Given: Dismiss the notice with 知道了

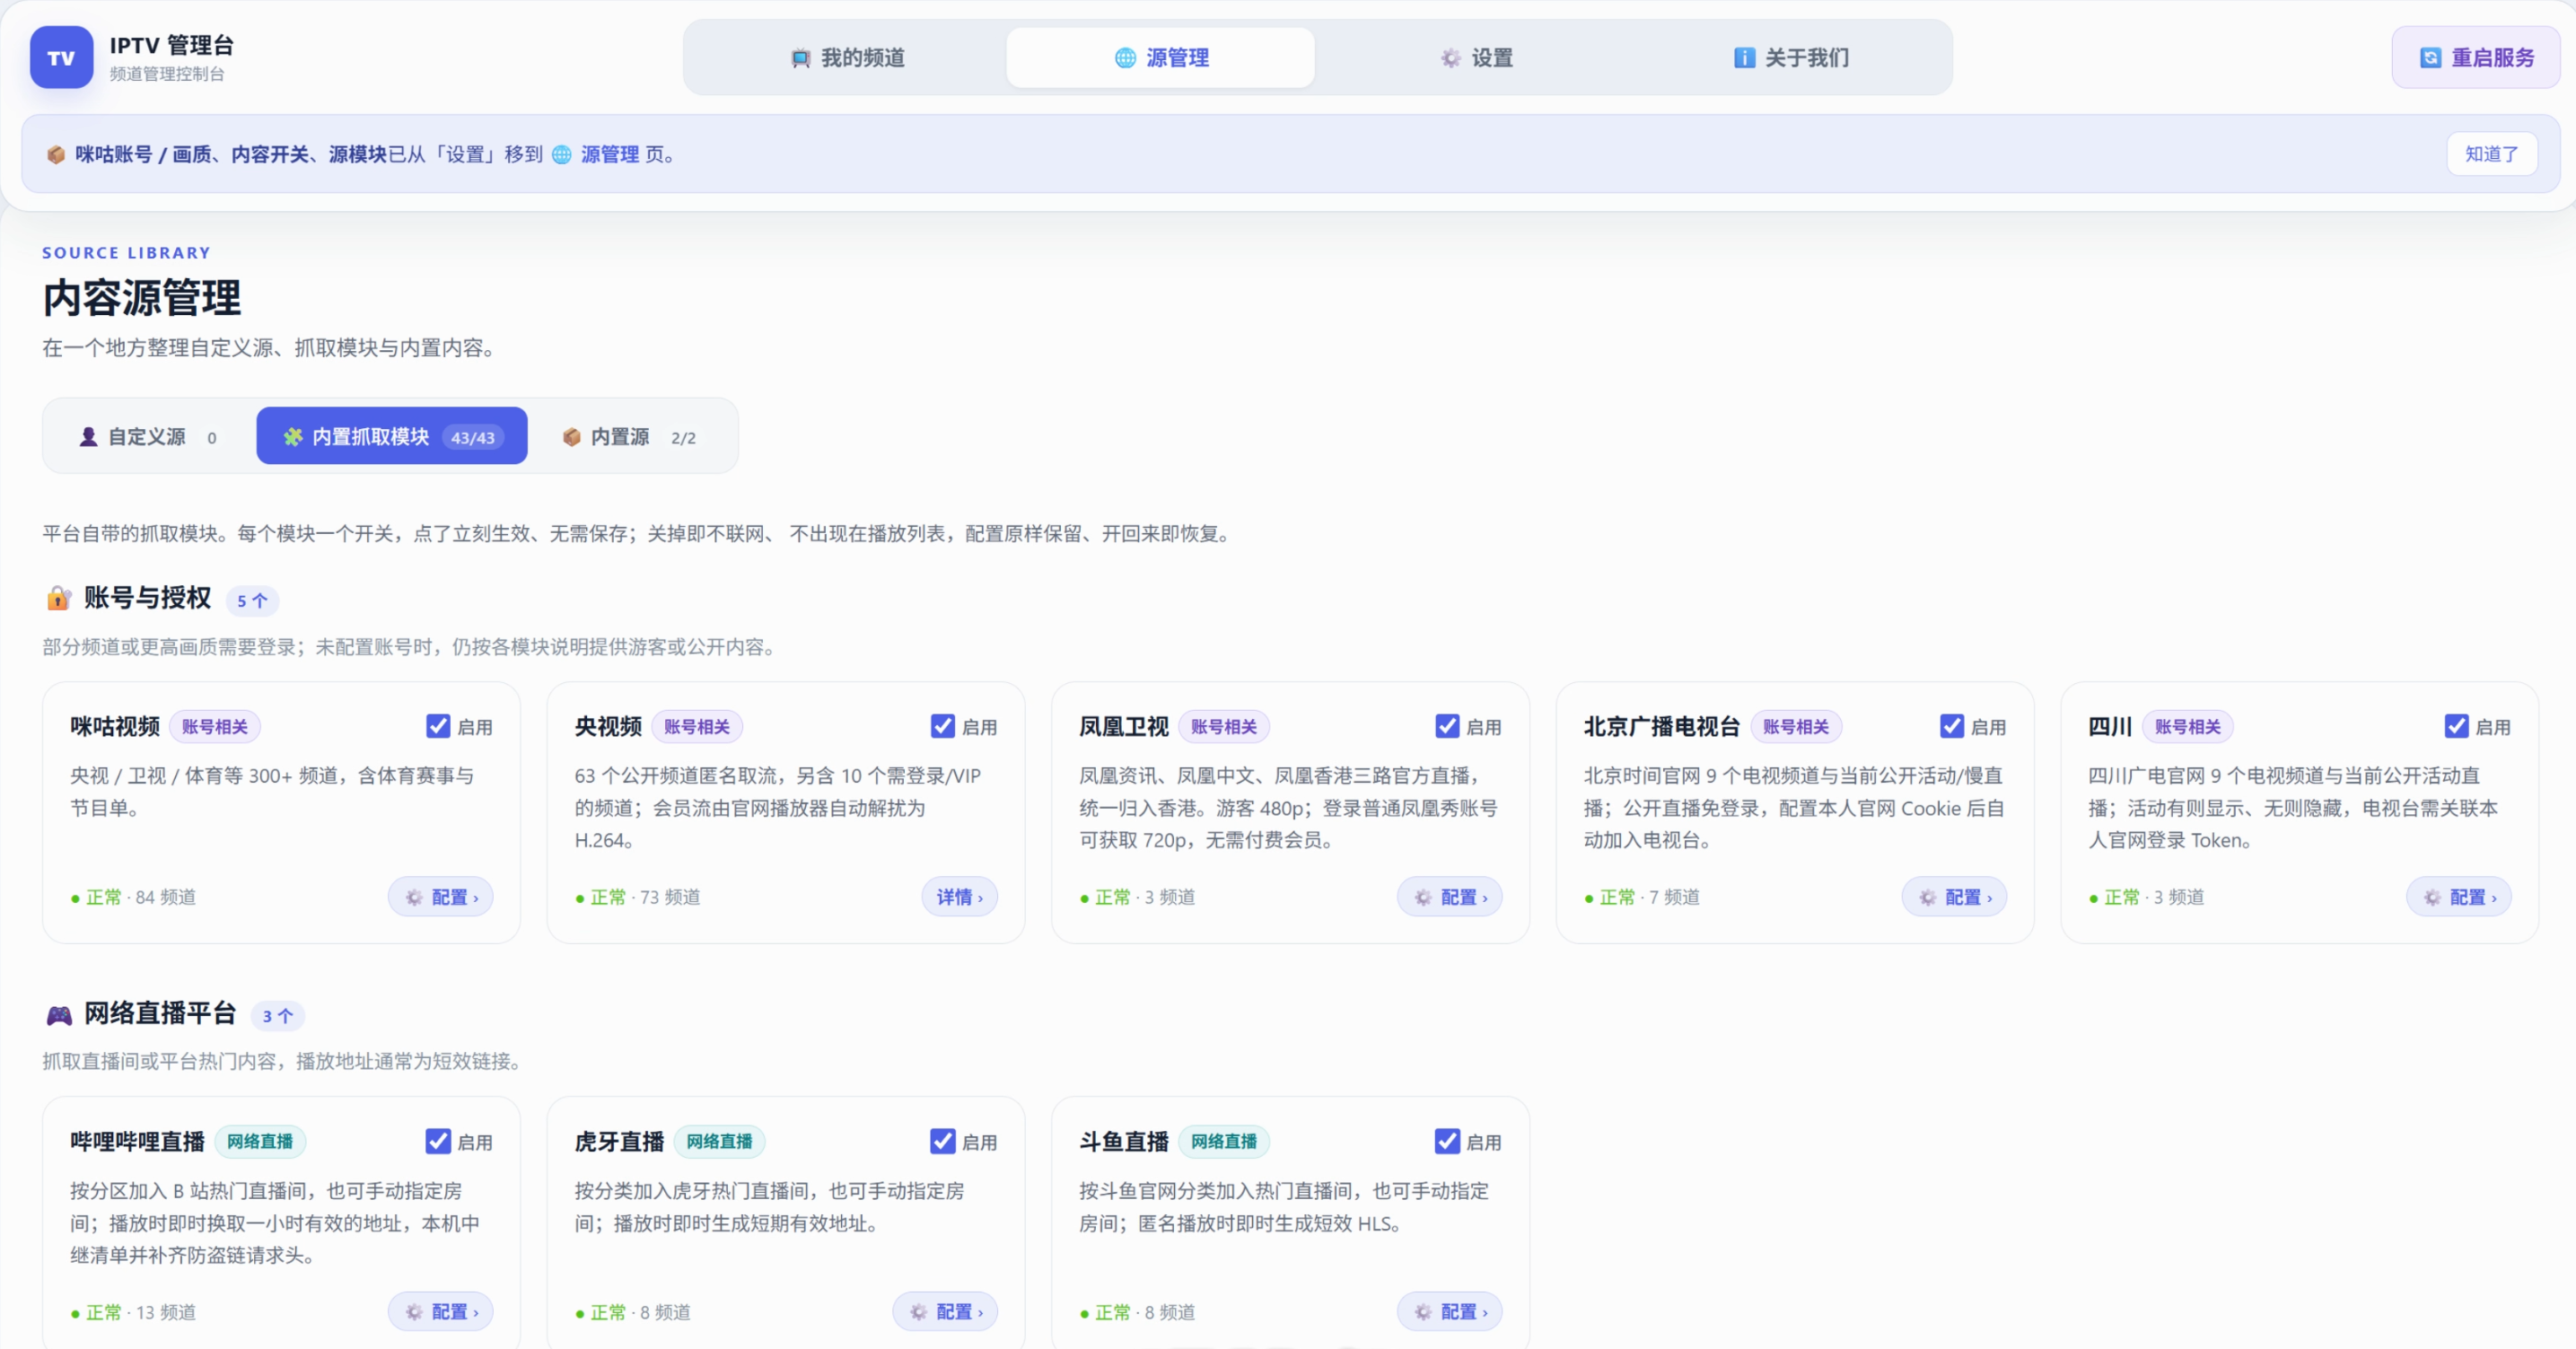Looking at the screenshot, I should tap(2491, 154).
